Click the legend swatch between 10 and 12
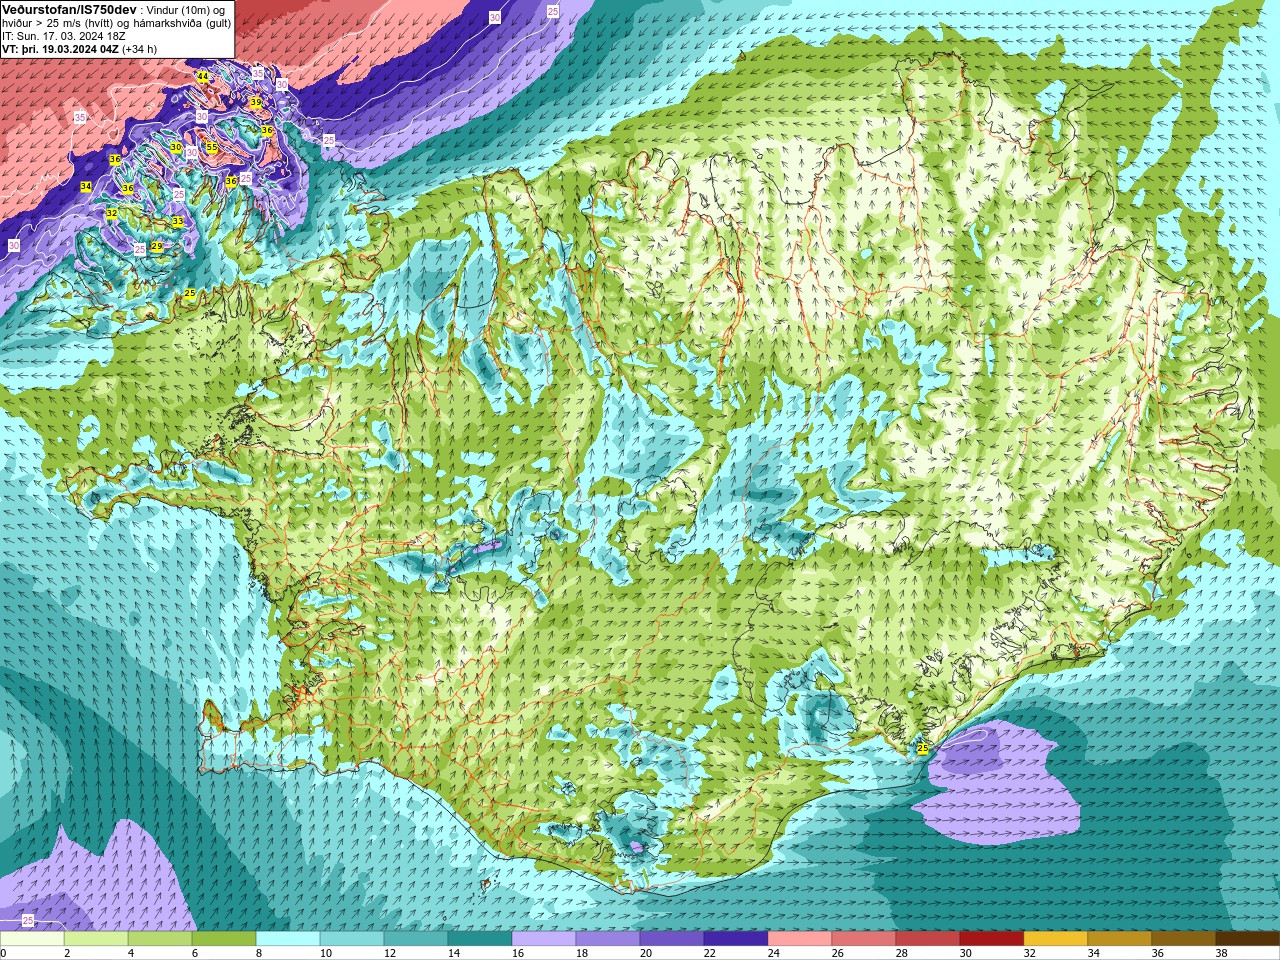1280x960 pixels. click(x=352, y=939)
